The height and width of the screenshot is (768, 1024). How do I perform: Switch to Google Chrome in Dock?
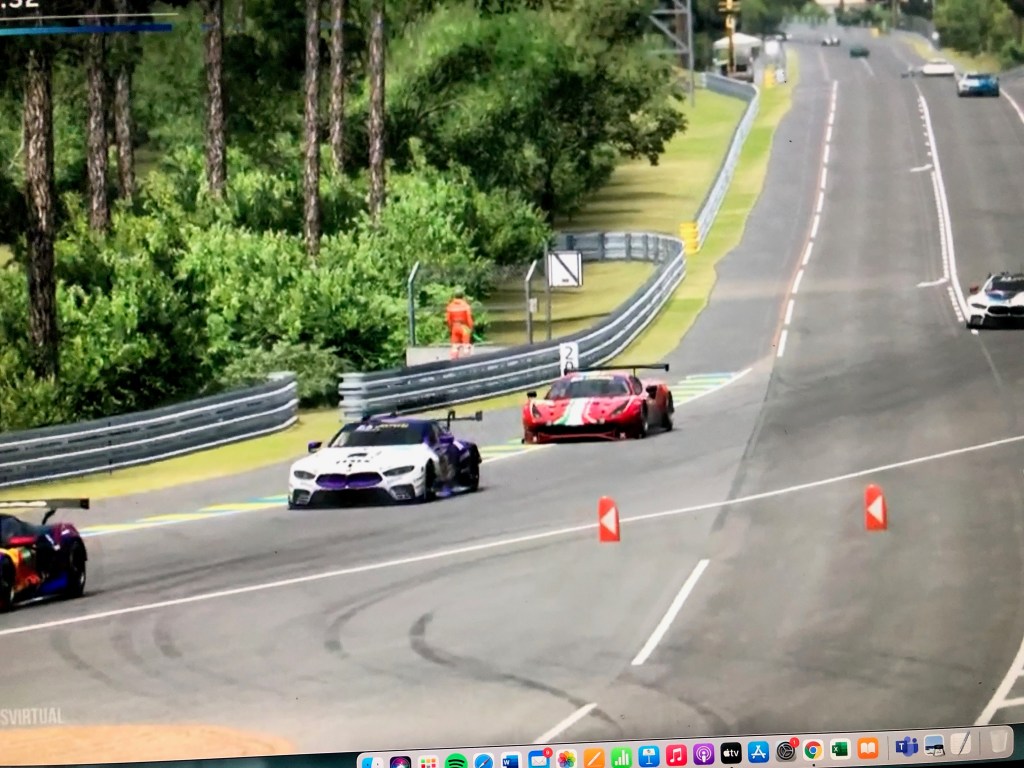813,749
